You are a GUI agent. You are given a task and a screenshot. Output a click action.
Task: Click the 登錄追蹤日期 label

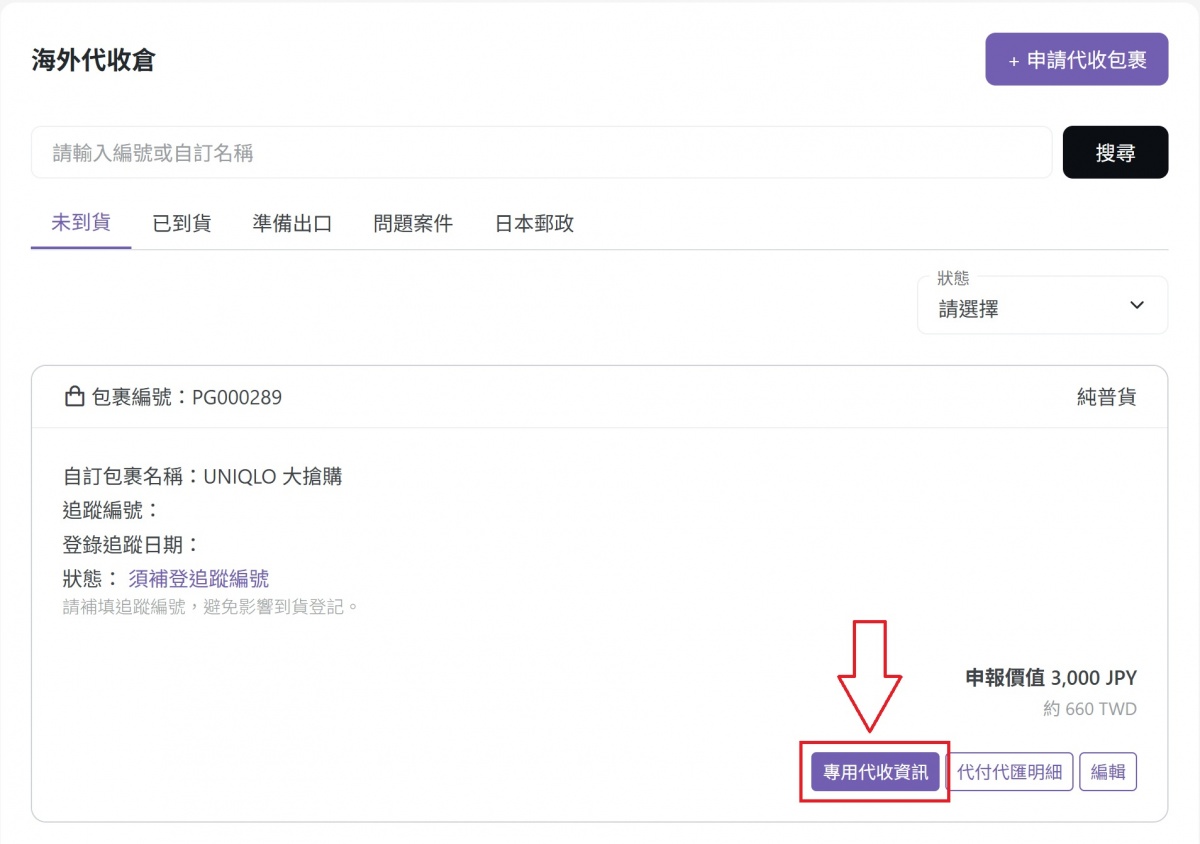tap(131, 544)
